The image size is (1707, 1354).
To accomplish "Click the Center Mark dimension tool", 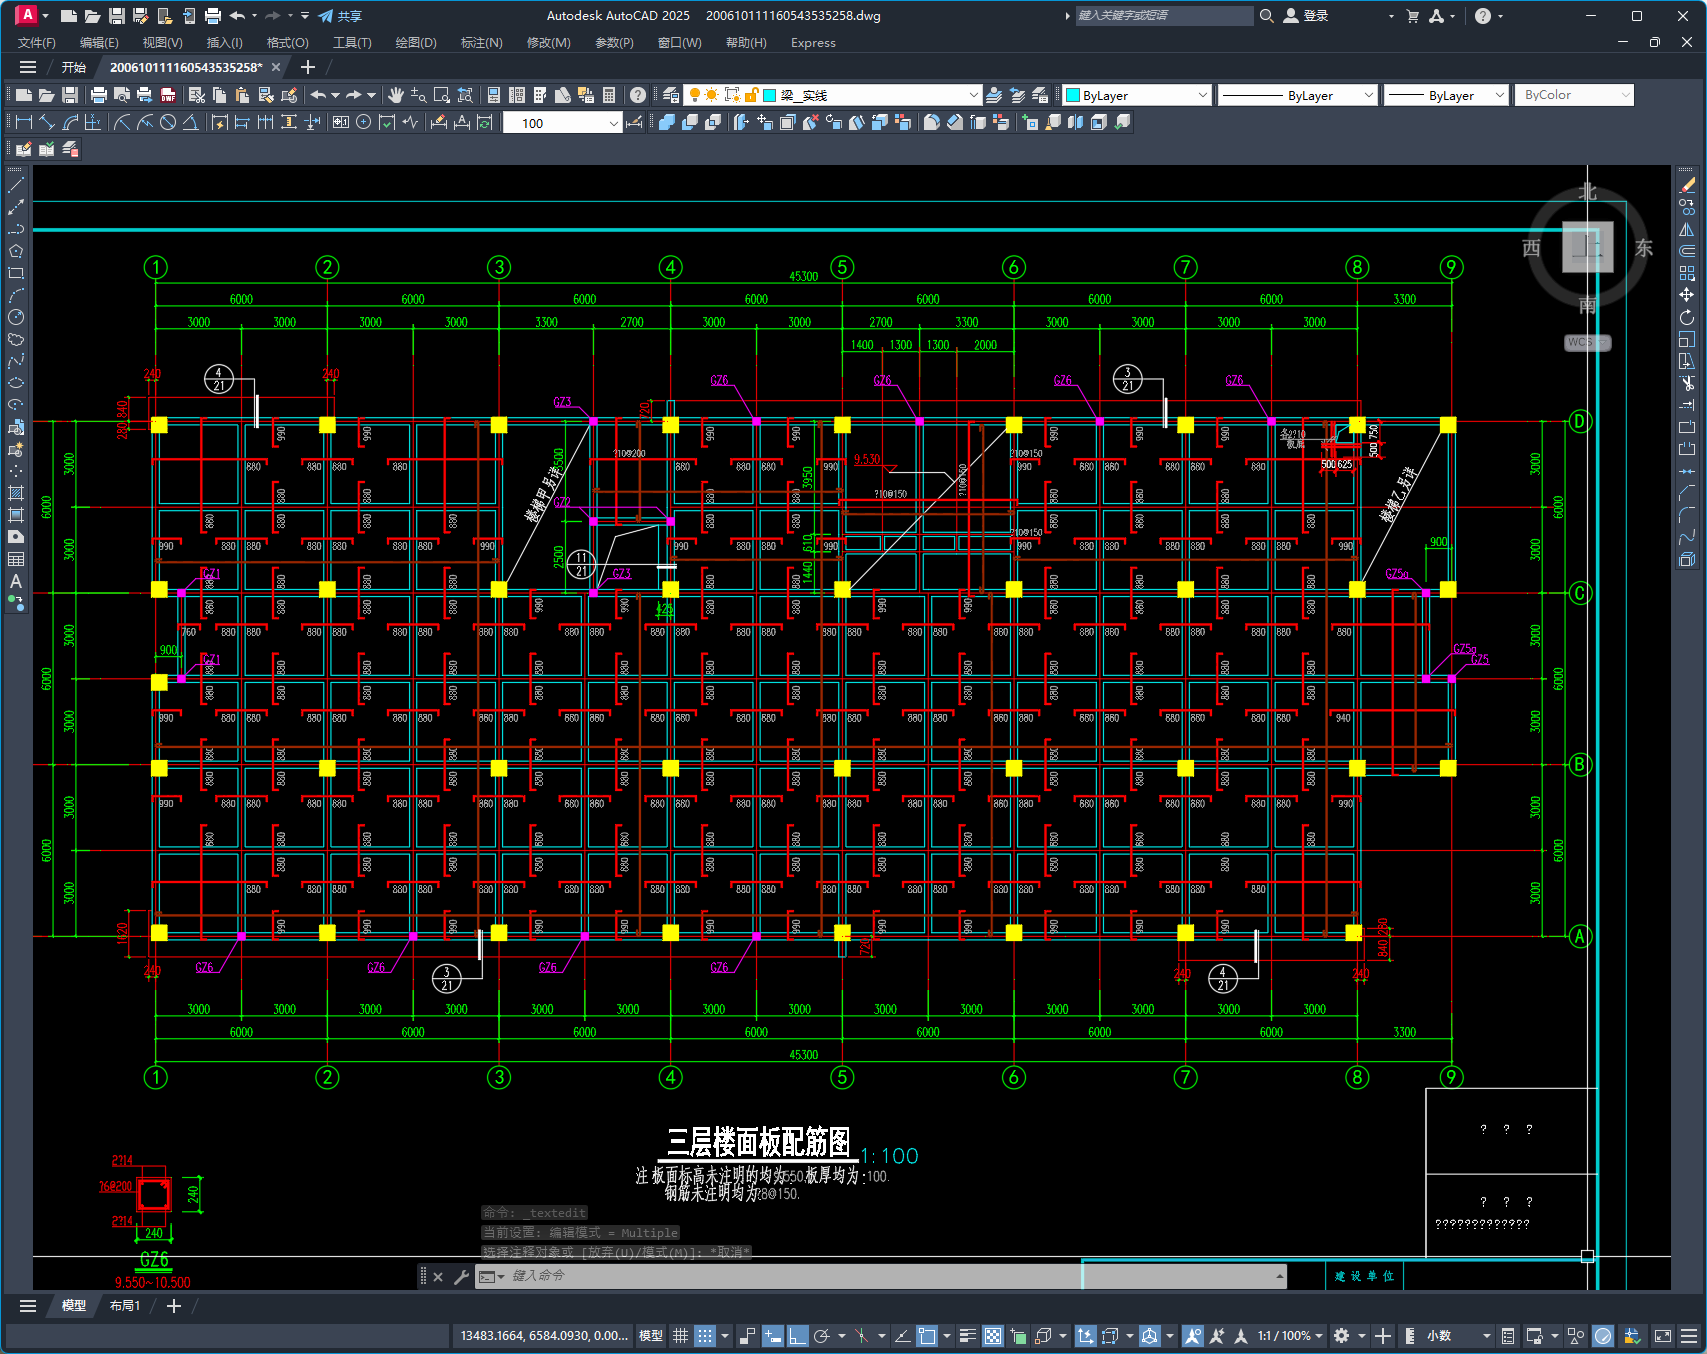I will point(364,122).
